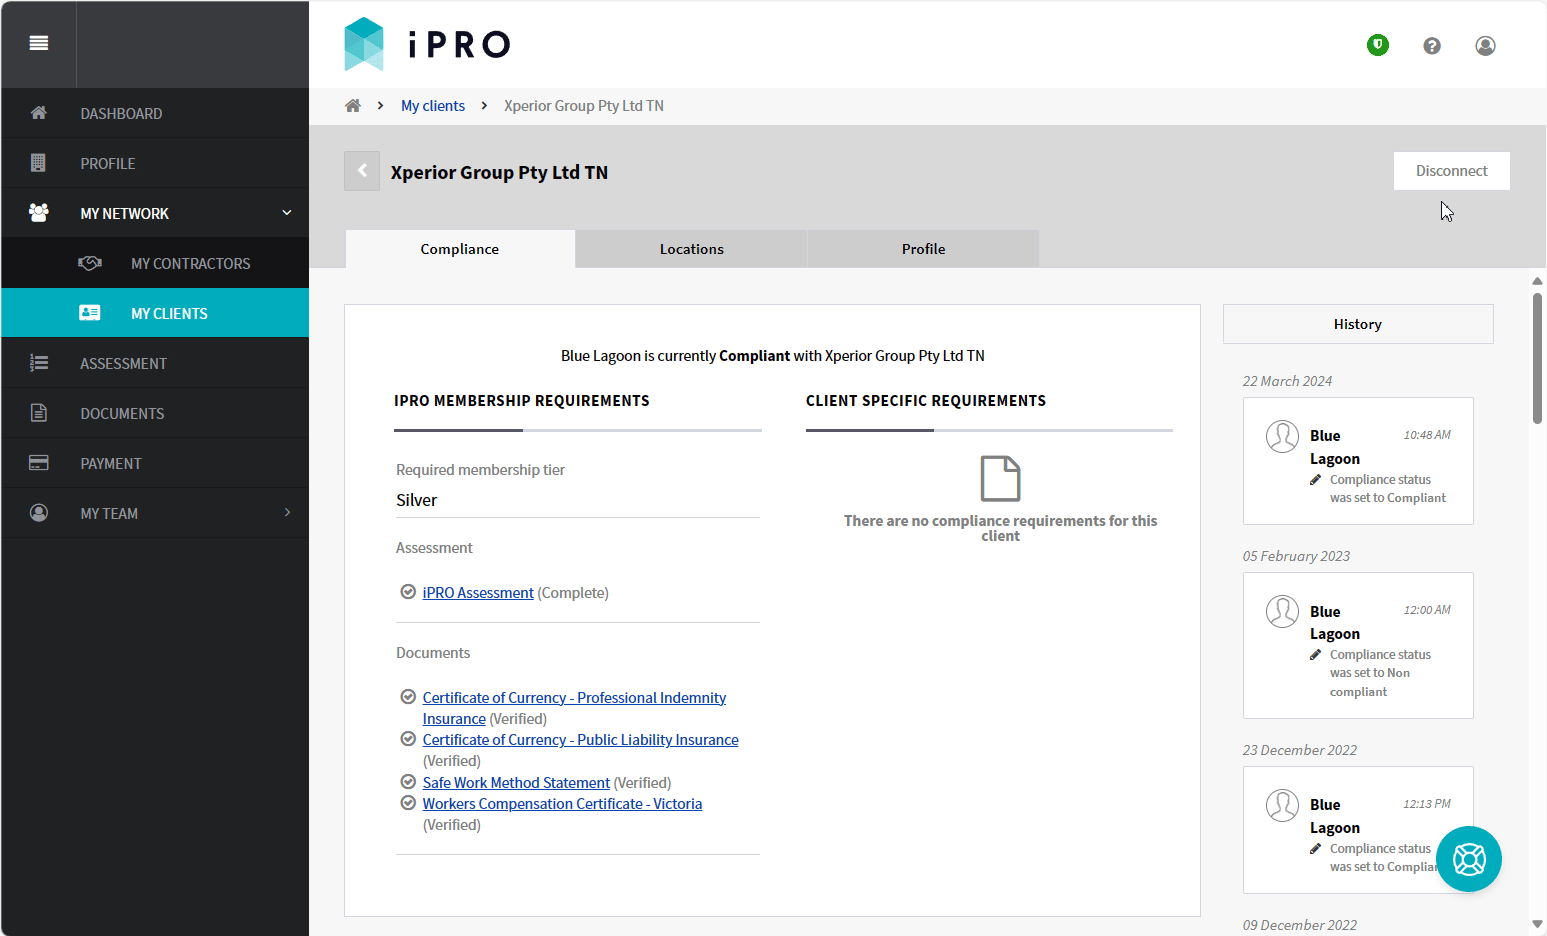Screen dimensions: 1547x936
Task: Click the 12:00 AM timestamp
Action: click(x=1427, y=610)
